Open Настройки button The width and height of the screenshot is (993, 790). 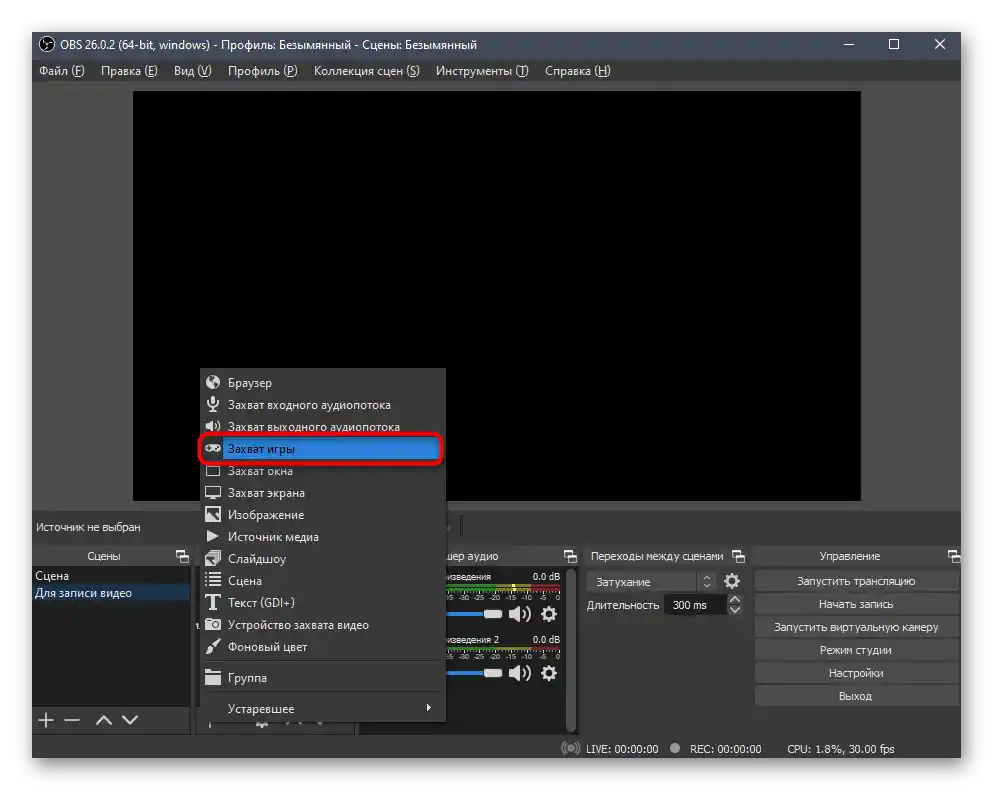pyautogui.click(x=856, y=673)
